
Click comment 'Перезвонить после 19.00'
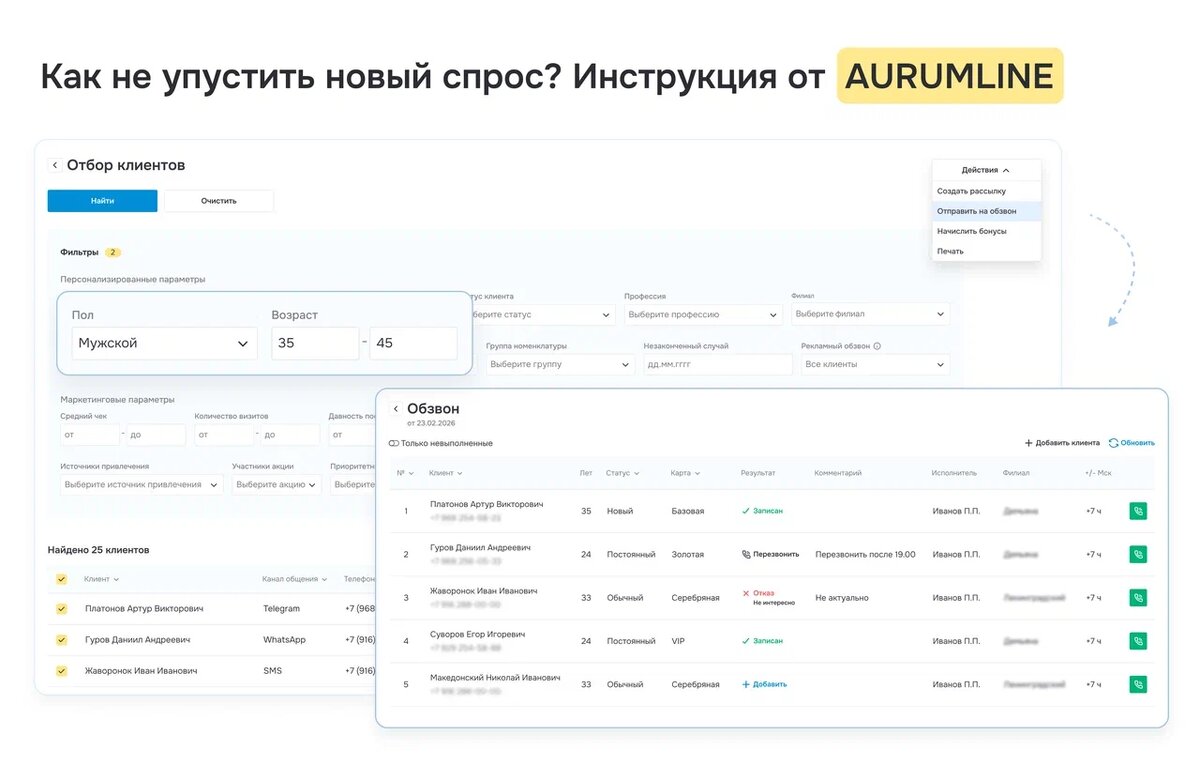pyautogui.click(x=865, y=554)
